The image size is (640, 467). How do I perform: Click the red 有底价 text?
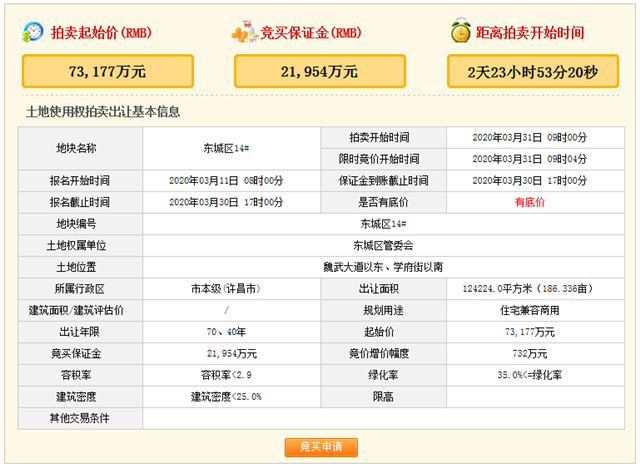click(x=530, y=202)
